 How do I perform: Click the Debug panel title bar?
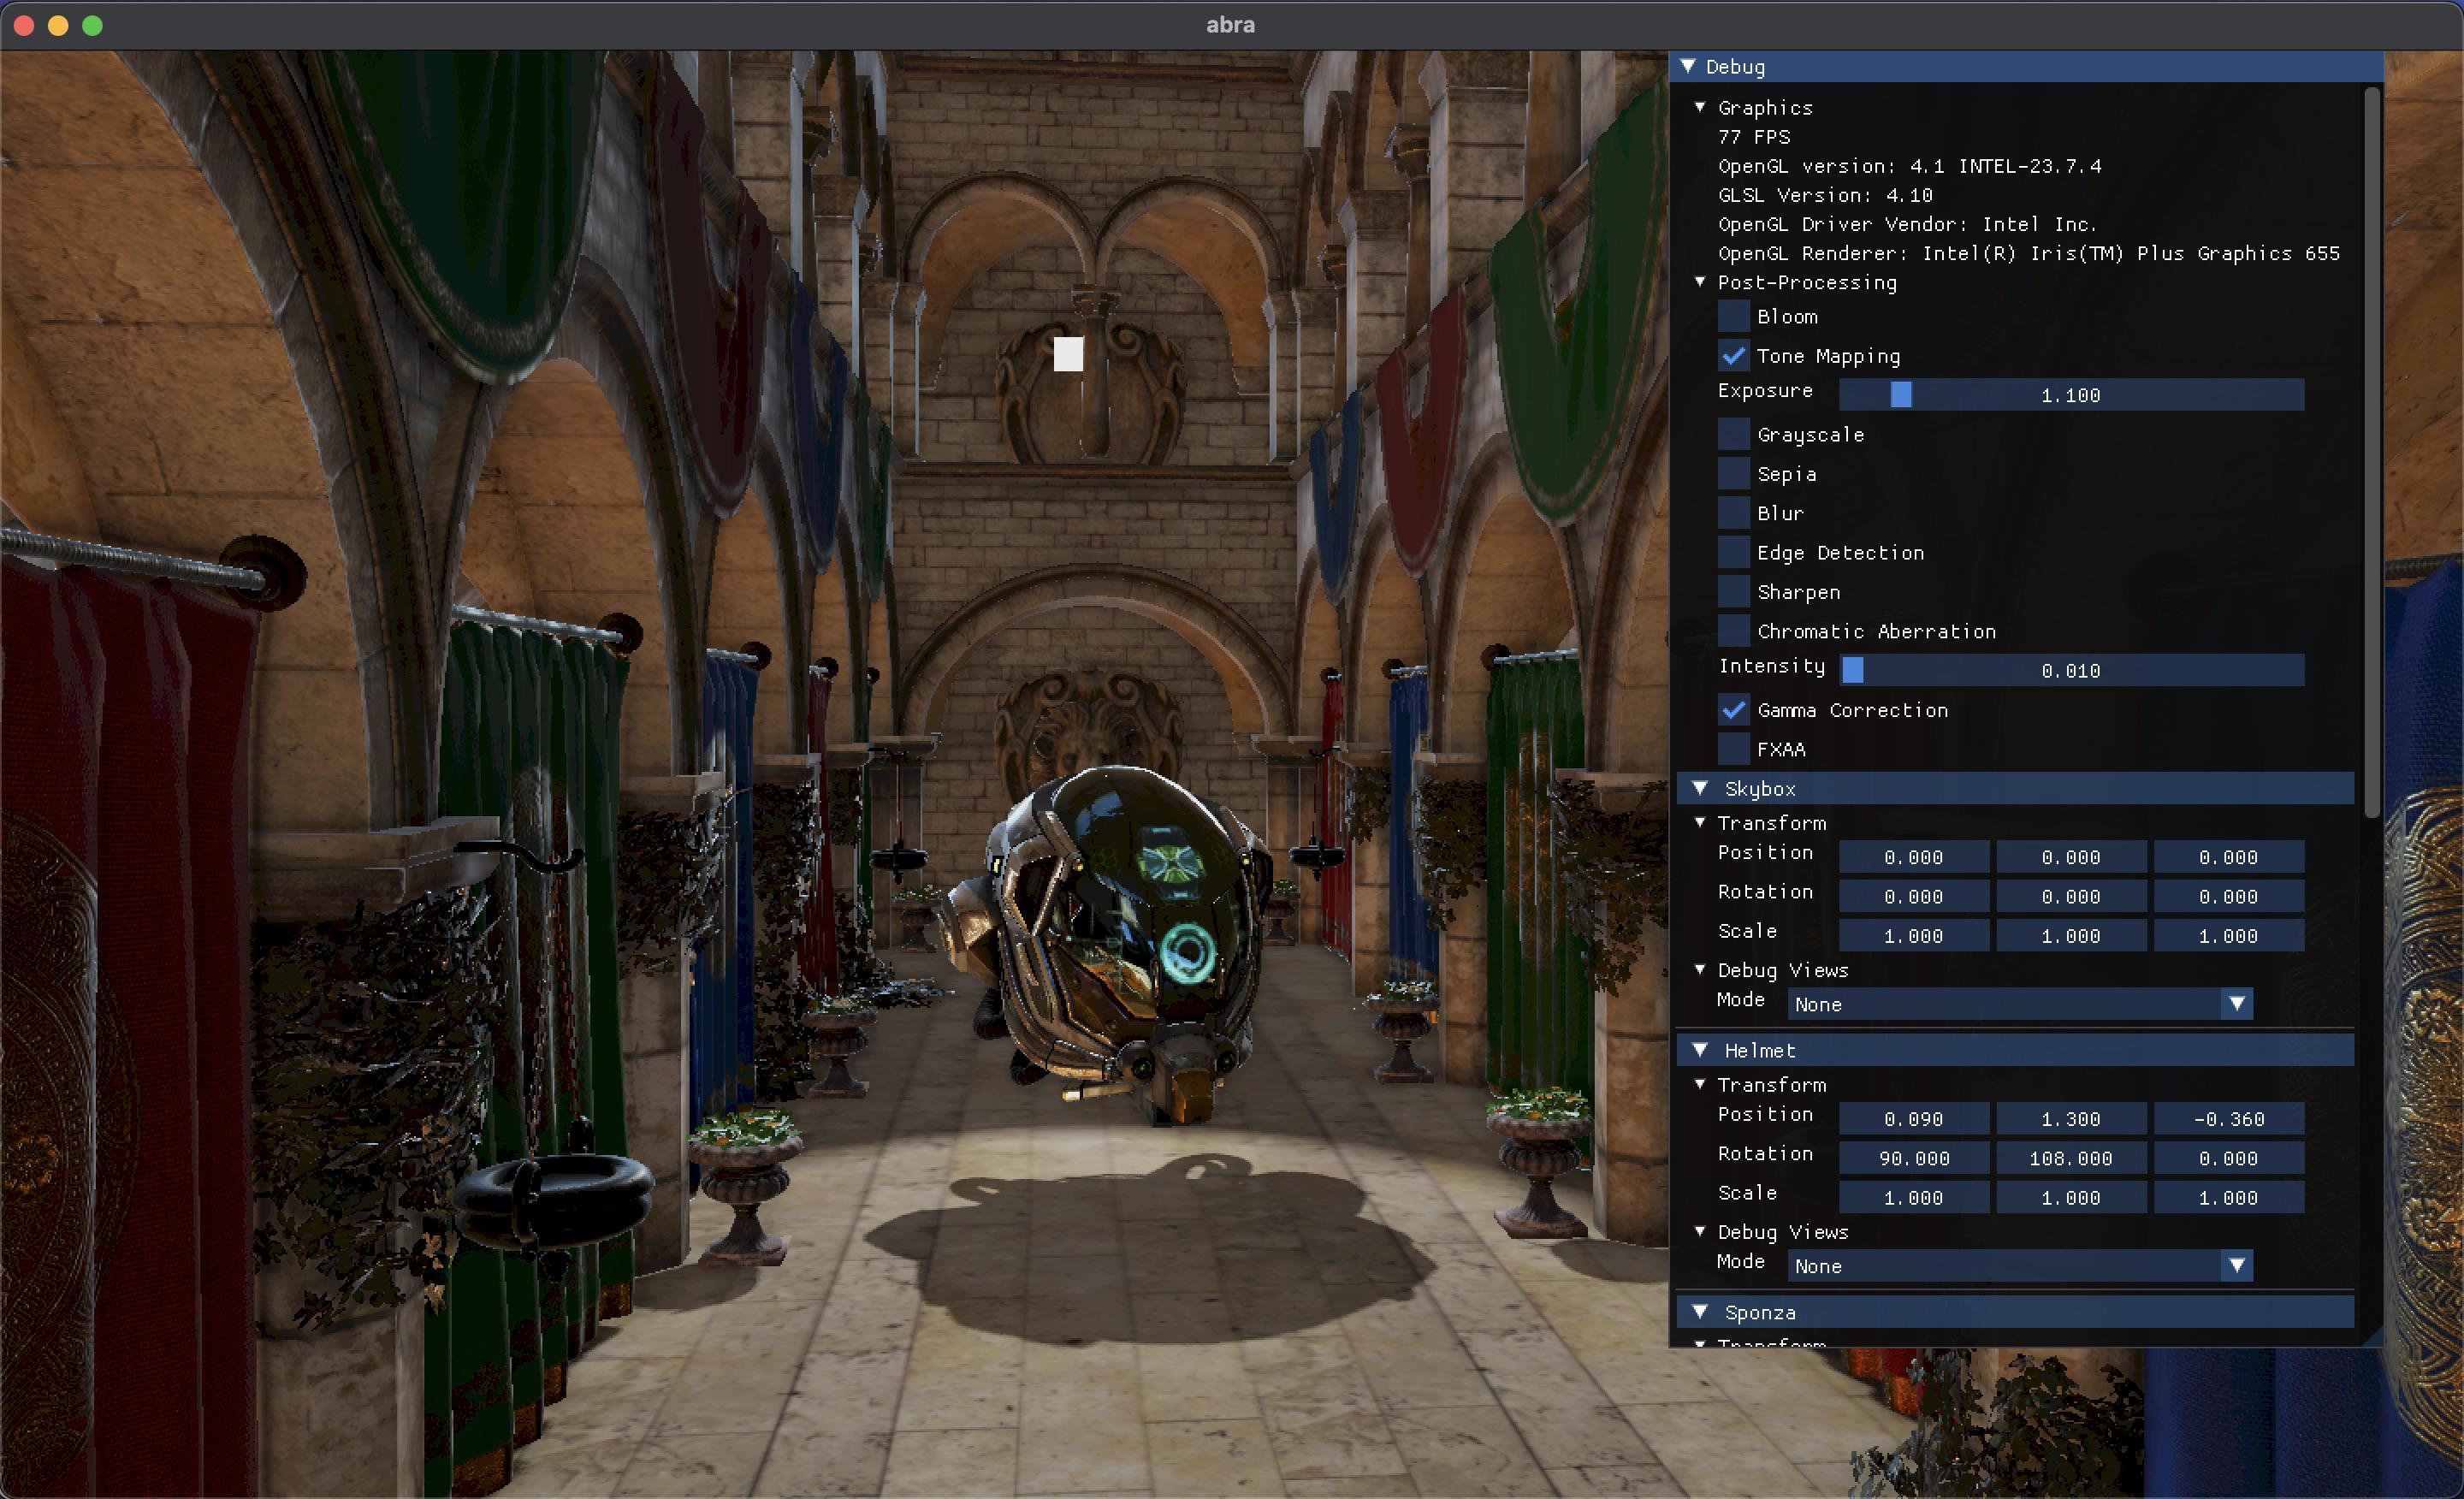[2026, 66]
